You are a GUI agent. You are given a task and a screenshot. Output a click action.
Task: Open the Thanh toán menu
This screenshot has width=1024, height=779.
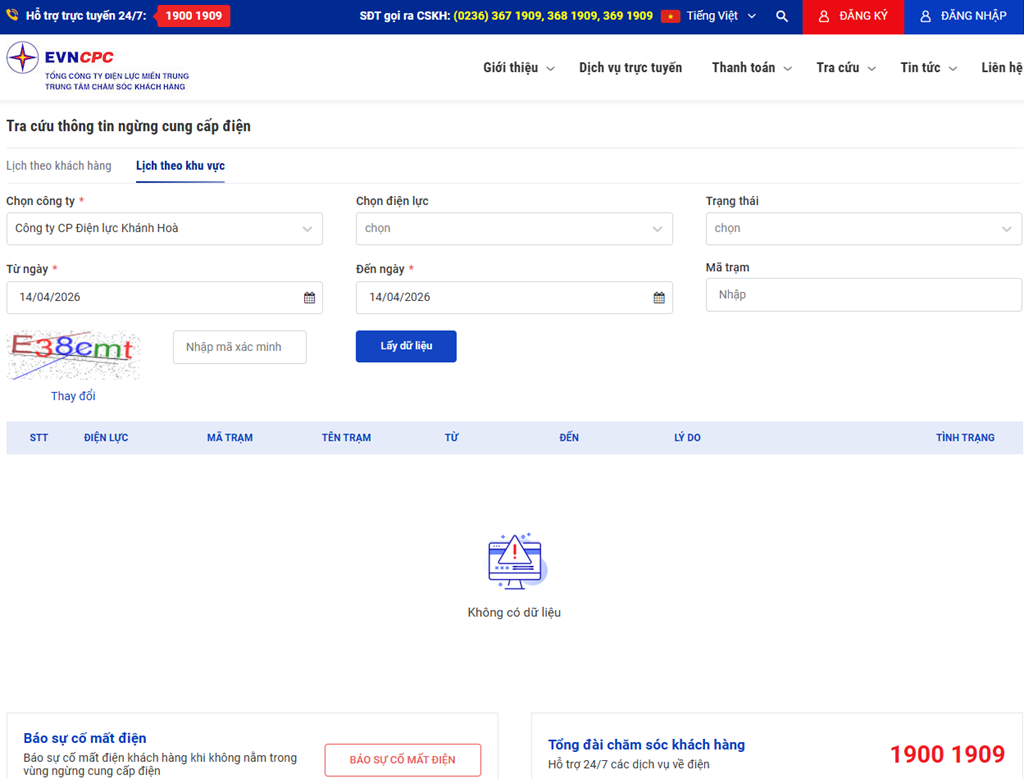751,68
